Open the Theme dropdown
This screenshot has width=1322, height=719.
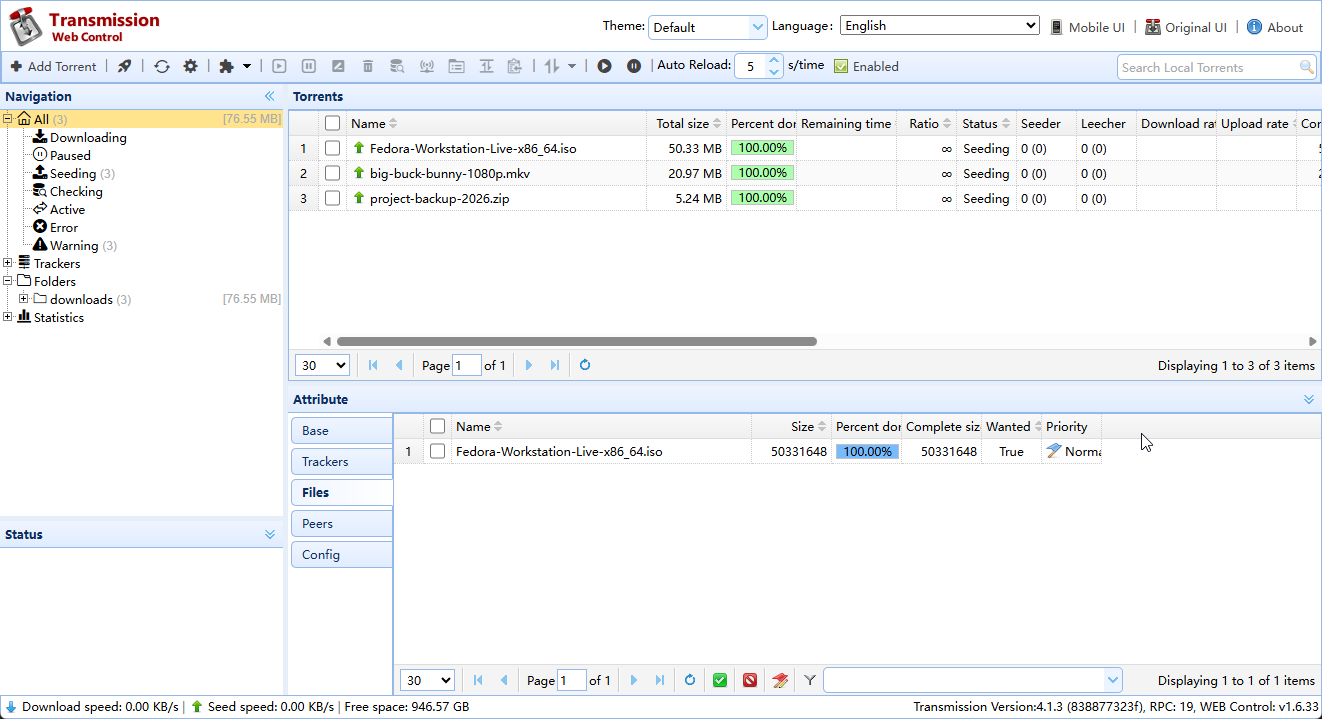coord(708,27)
